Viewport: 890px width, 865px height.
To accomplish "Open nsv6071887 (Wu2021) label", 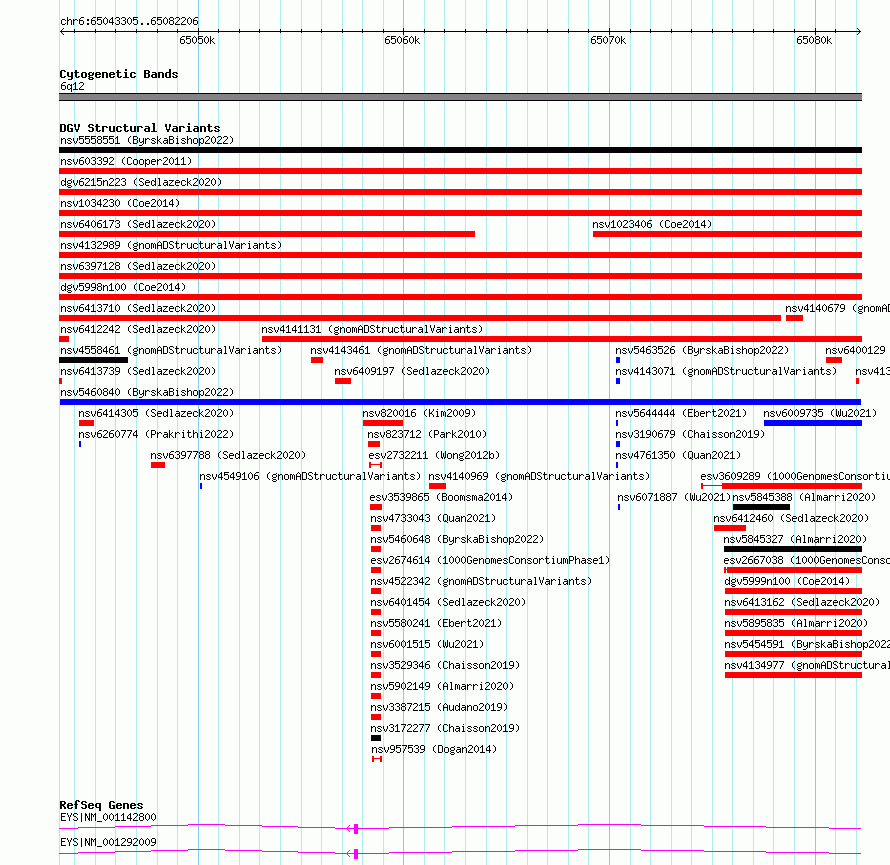I will pos(674,497).
